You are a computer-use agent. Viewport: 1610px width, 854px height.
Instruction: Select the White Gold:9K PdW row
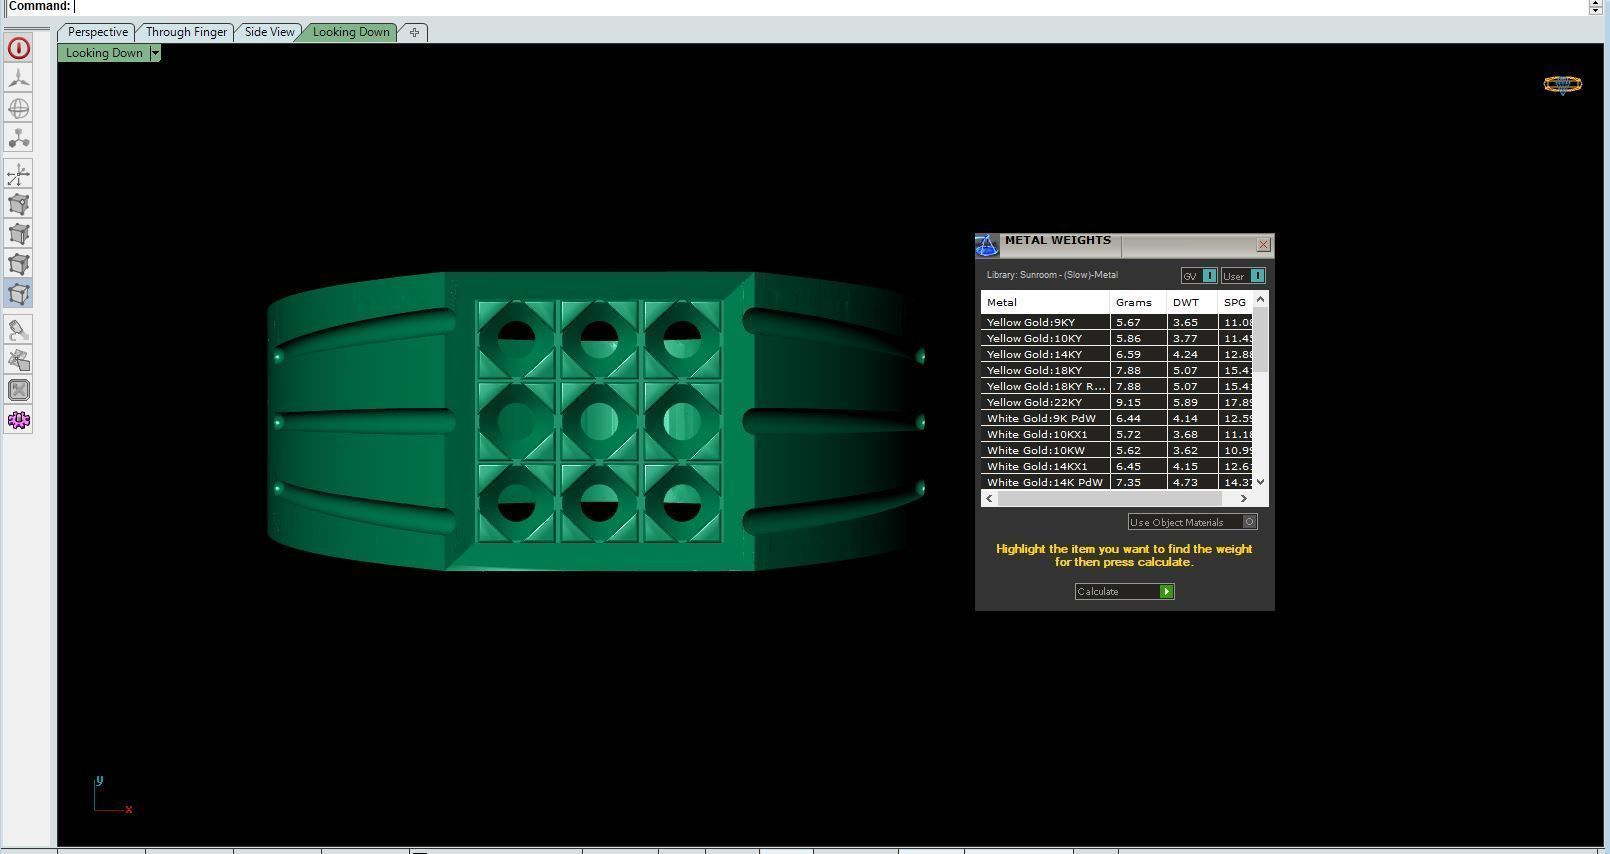pos(1117,418)
